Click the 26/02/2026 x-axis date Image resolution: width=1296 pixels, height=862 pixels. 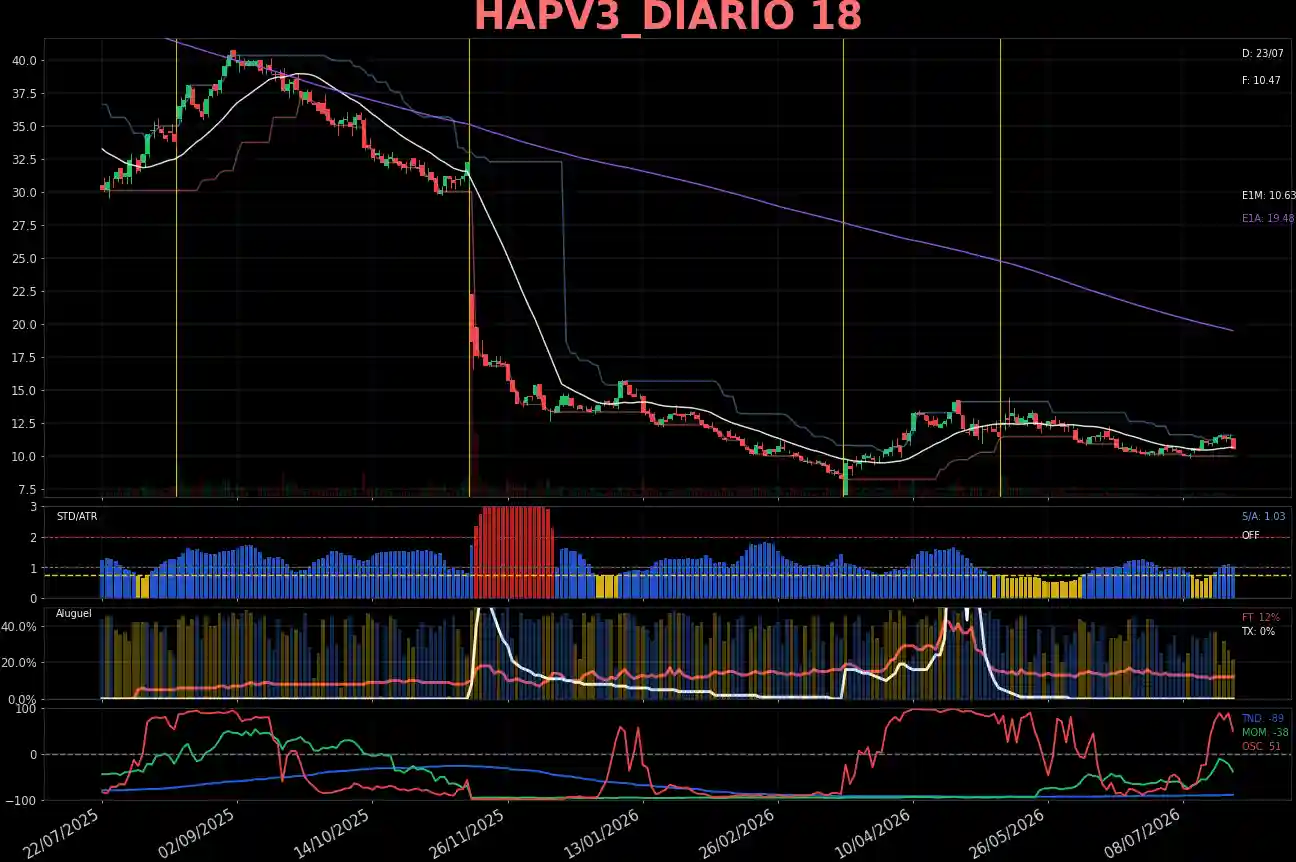point(739,832)
